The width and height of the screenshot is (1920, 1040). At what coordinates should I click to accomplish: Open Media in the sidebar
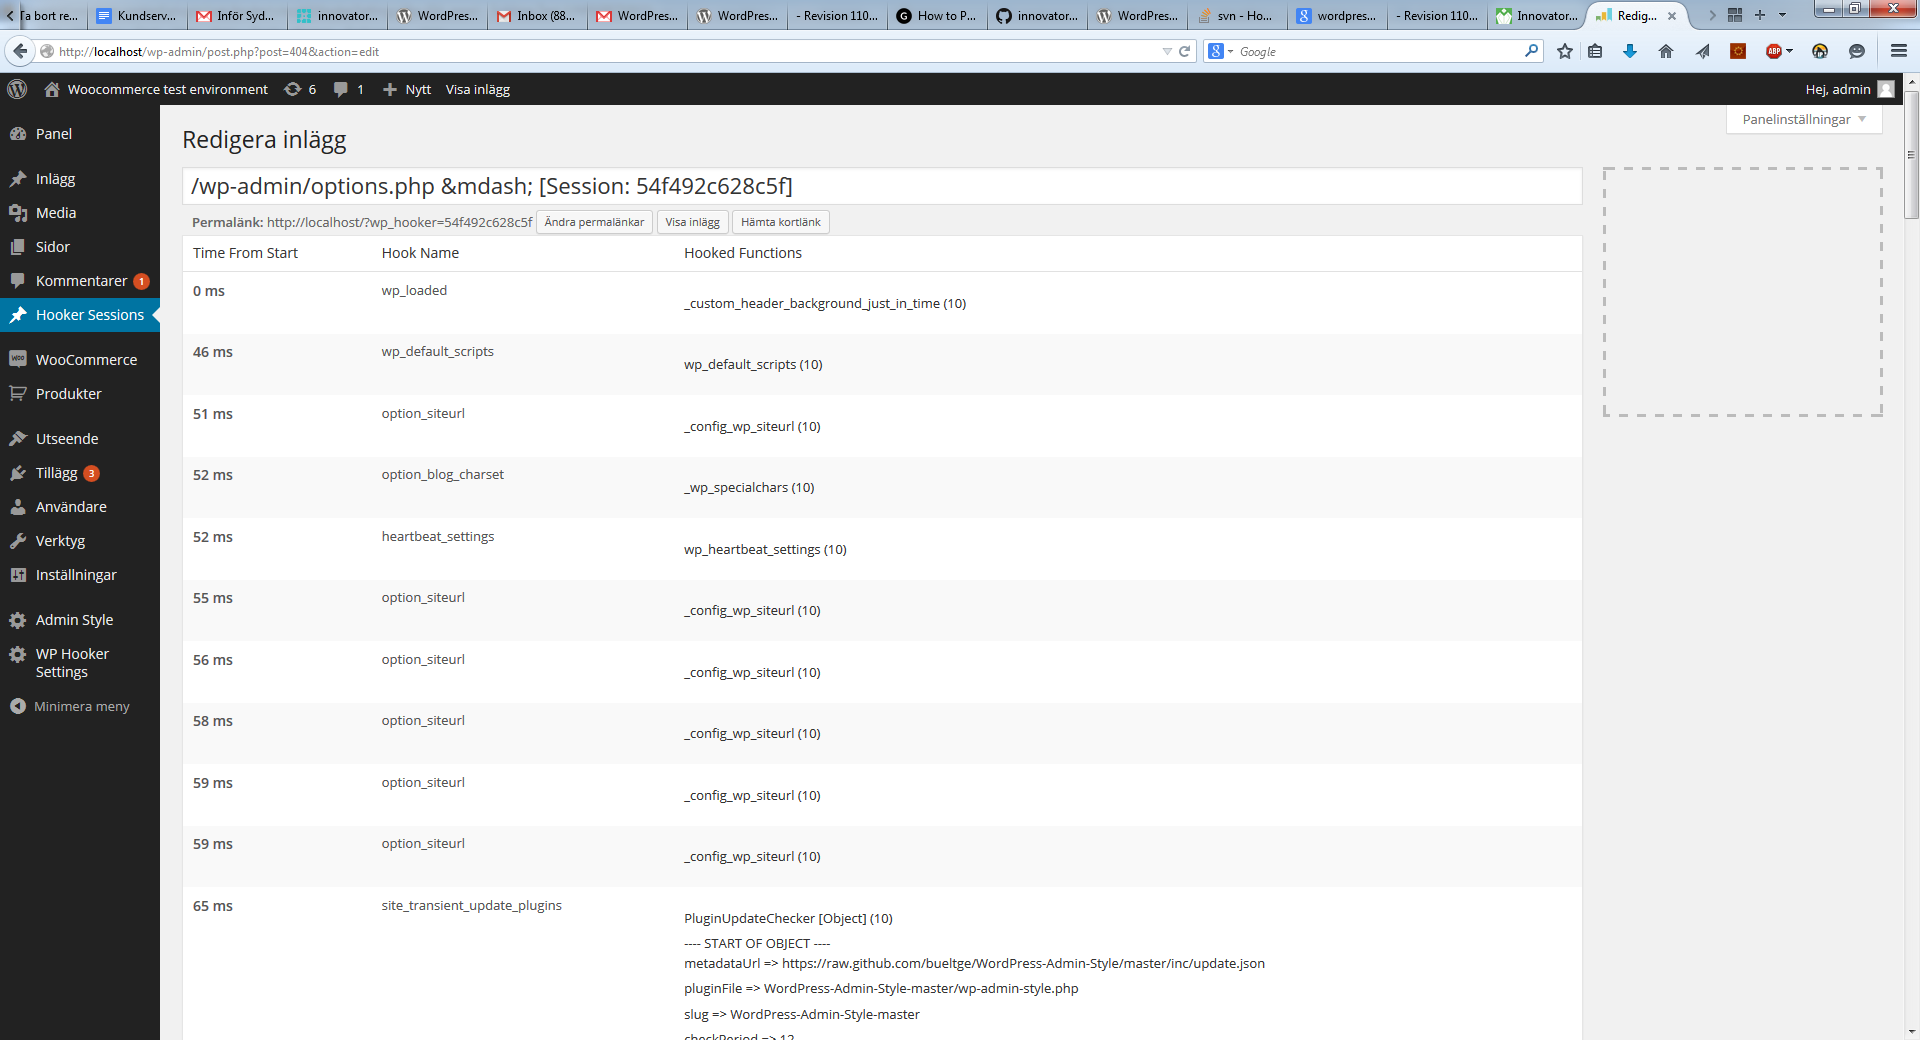(80, 213)
